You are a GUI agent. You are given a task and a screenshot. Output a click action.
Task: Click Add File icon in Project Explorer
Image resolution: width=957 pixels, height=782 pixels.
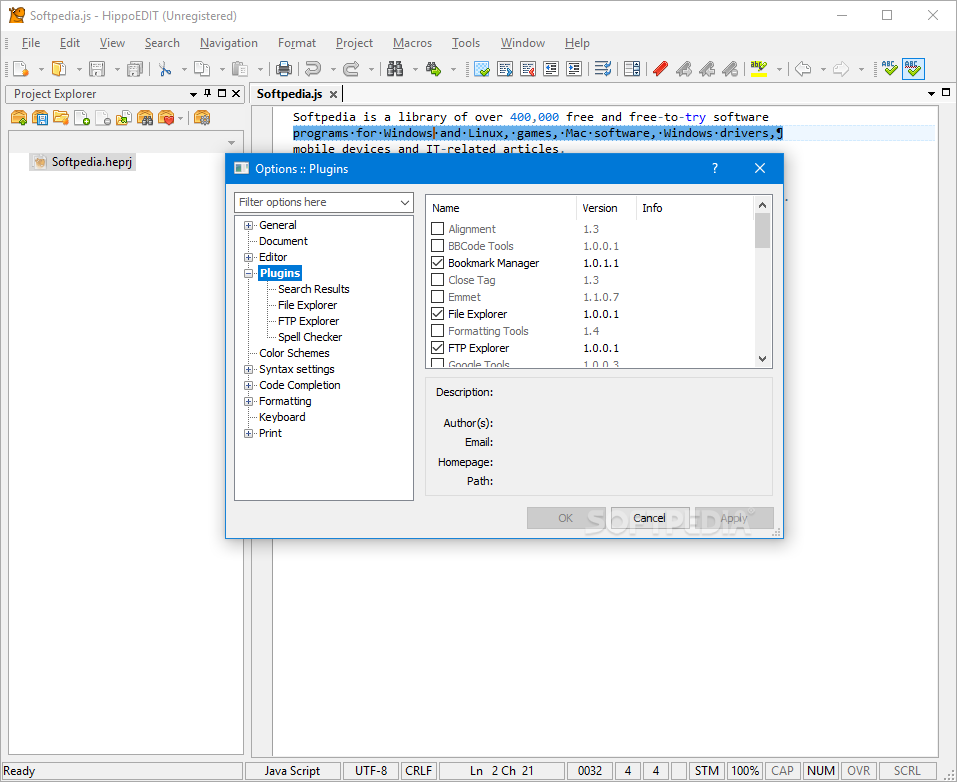(x=82, y=118)
